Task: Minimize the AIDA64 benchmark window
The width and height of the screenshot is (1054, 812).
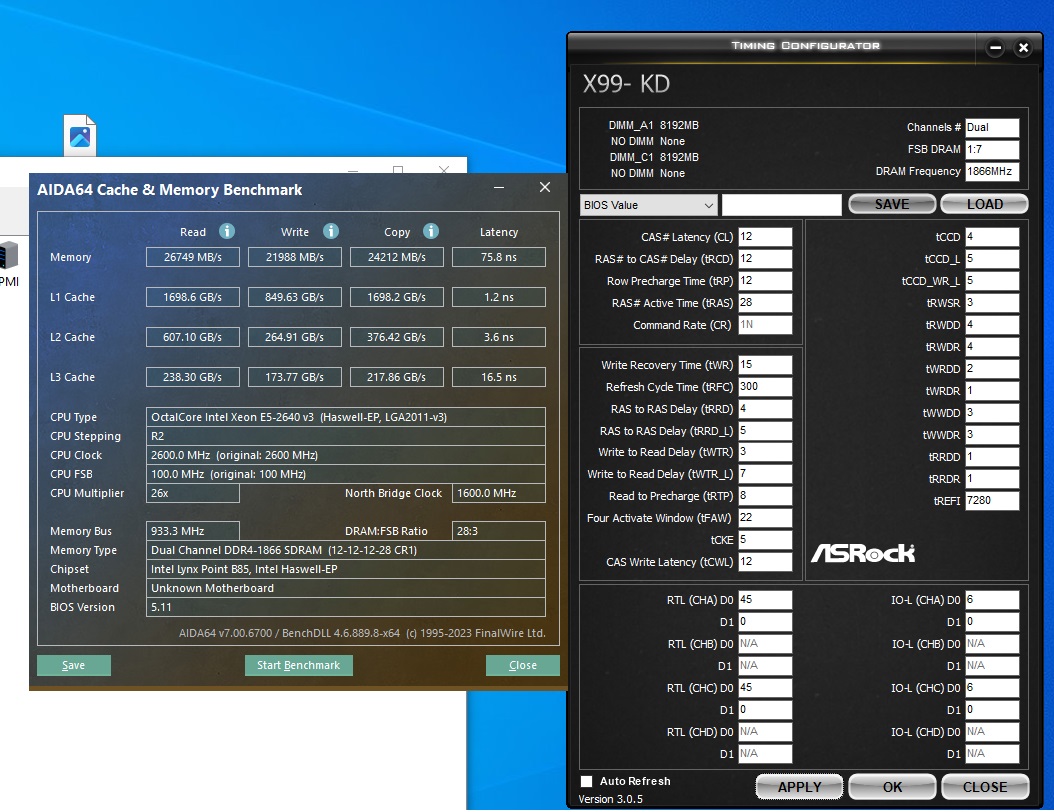Action: click(499, 188)
